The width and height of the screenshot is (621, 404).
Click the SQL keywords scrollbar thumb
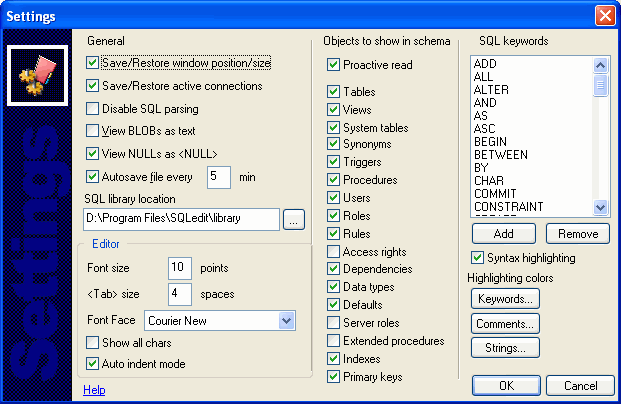coord(600,85)
